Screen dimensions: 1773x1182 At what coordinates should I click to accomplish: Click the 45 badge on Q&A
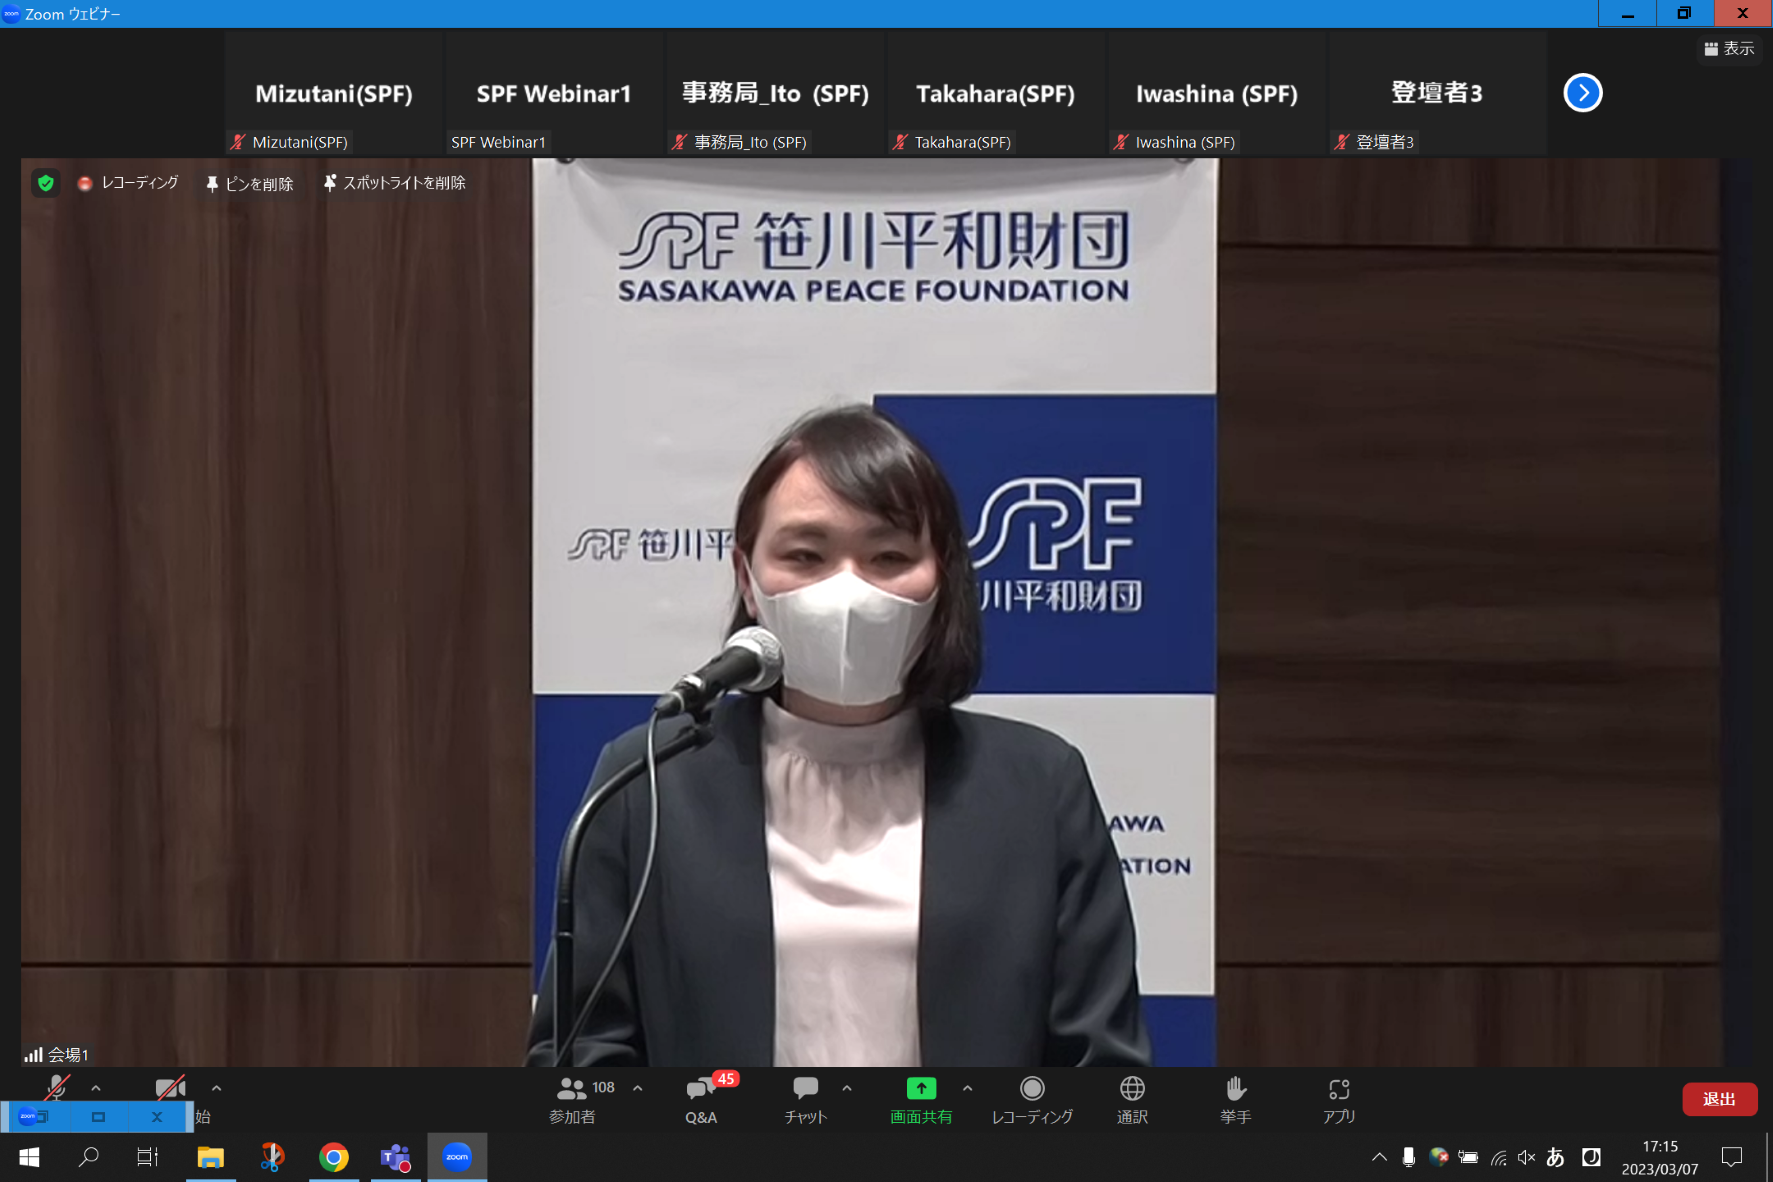click(726, 1079)
